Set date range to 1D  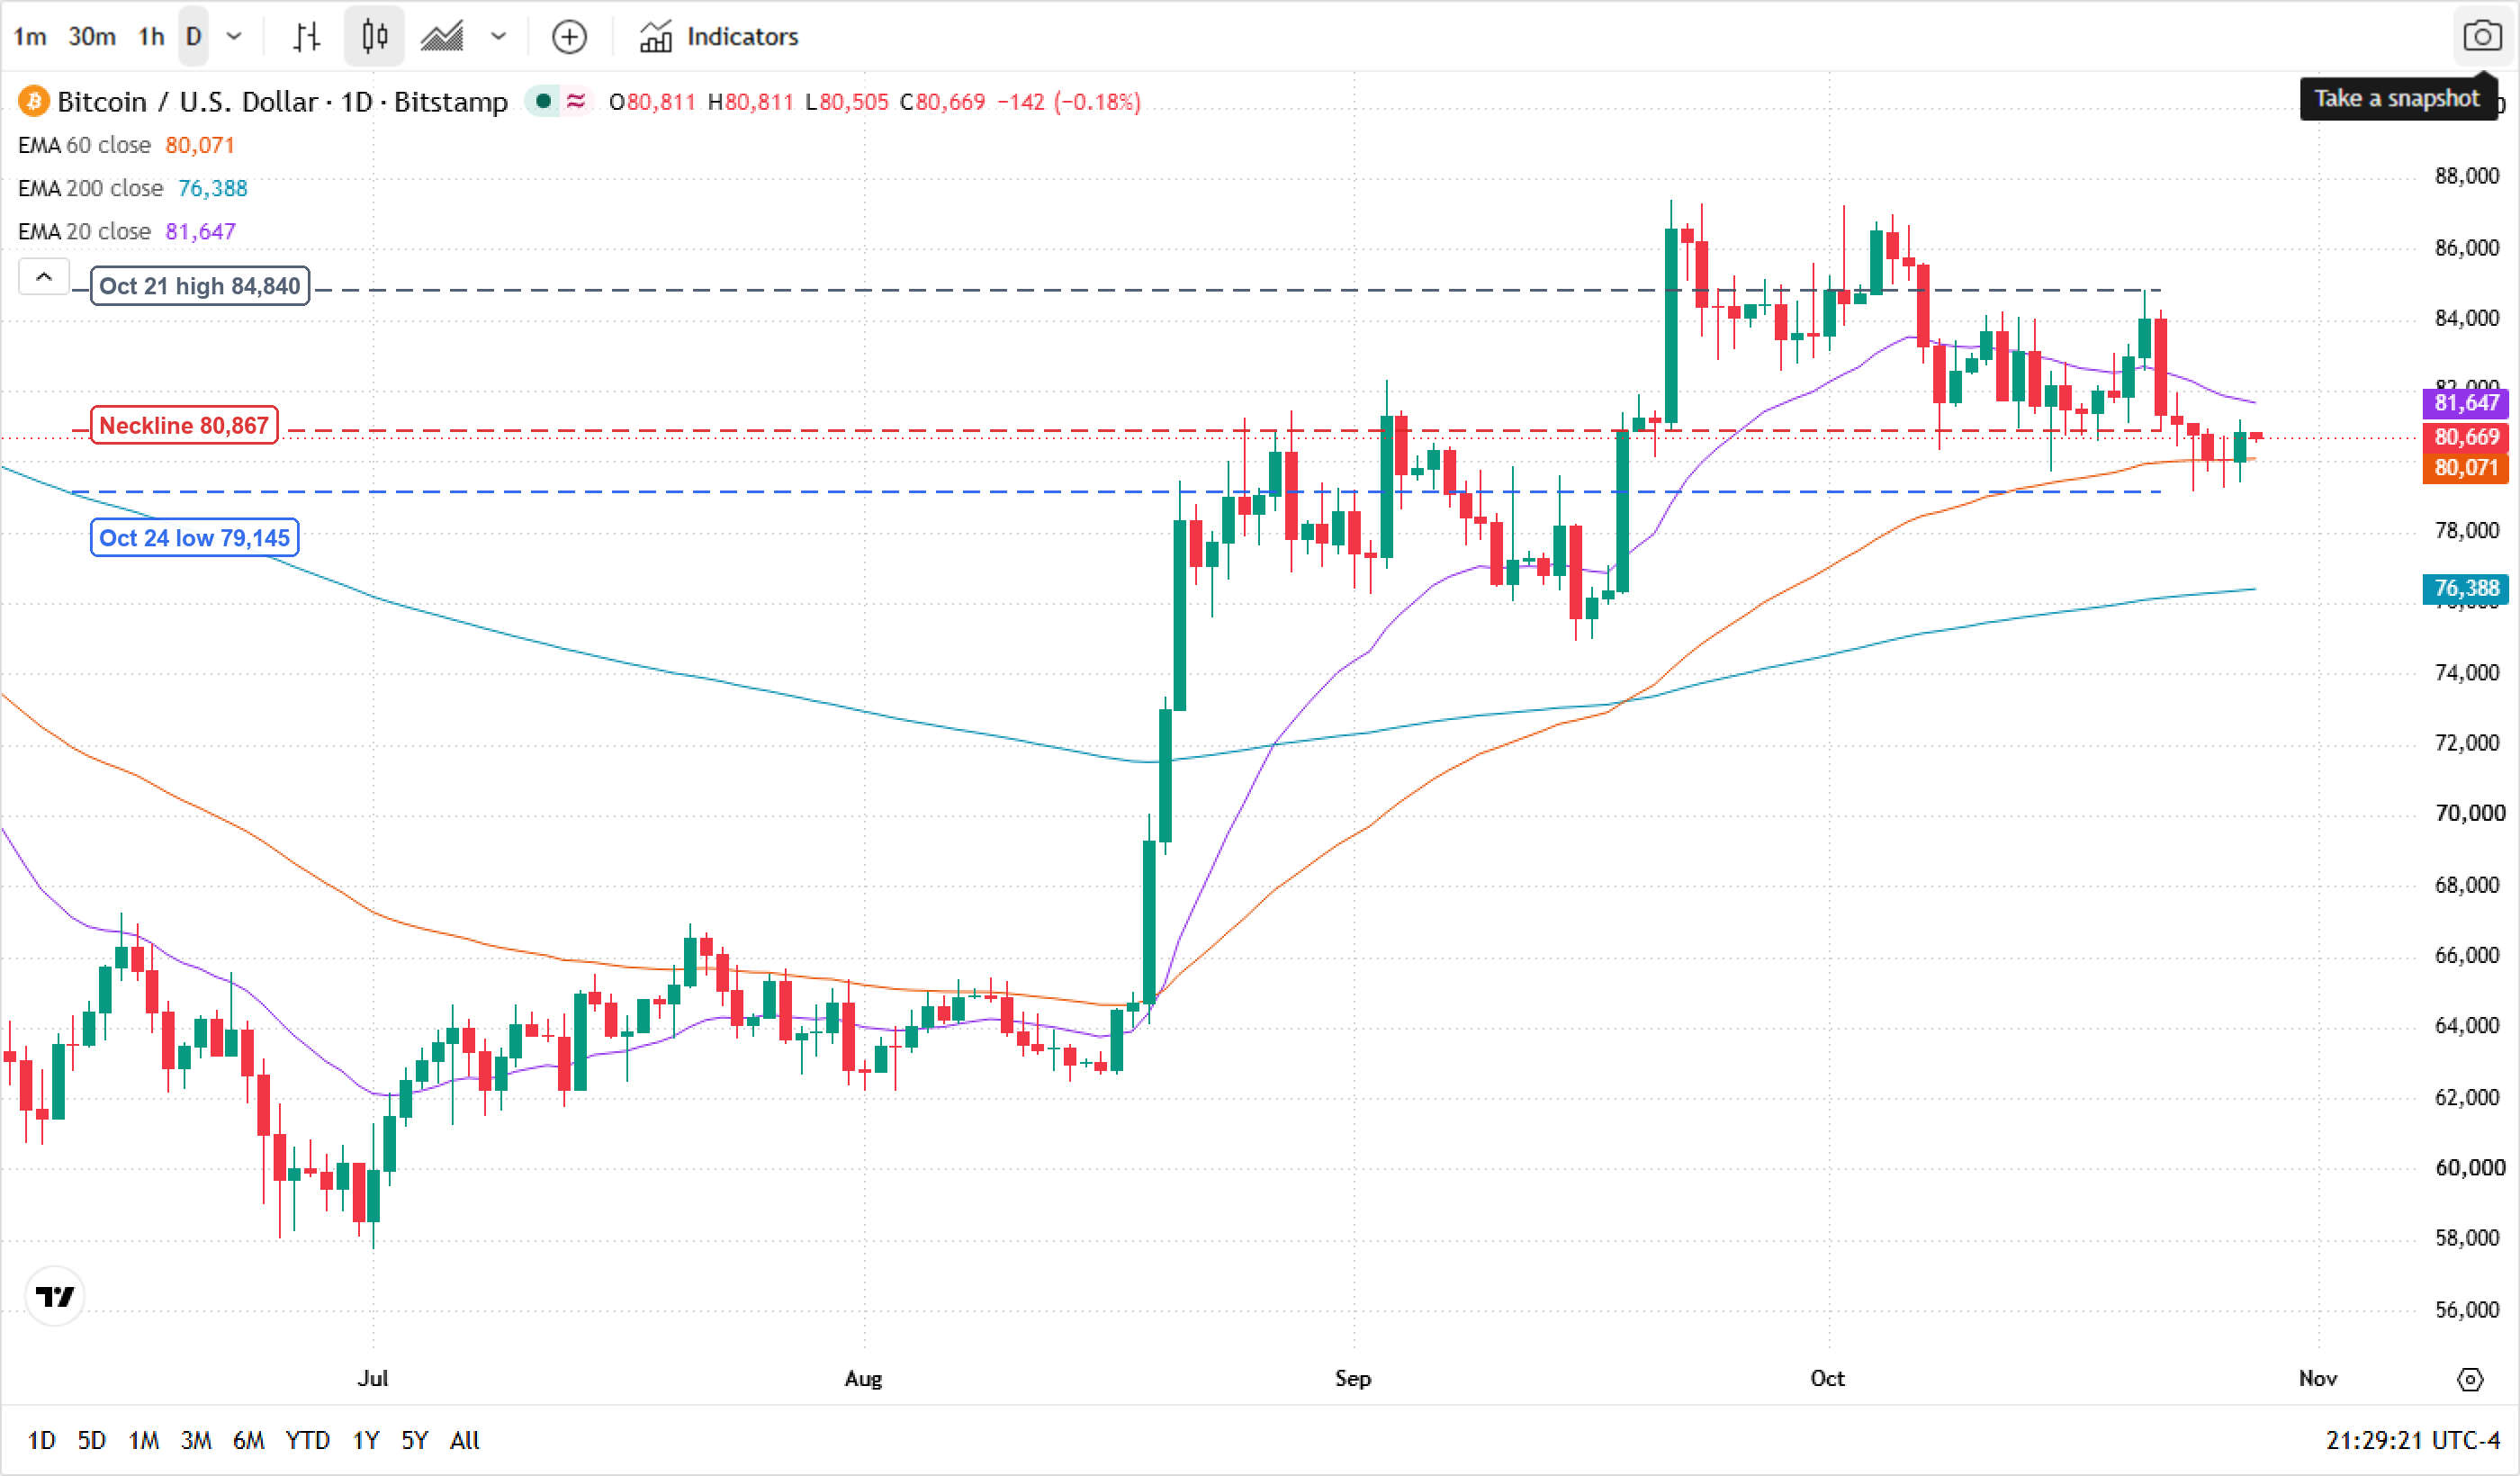tap(41, 1440)
